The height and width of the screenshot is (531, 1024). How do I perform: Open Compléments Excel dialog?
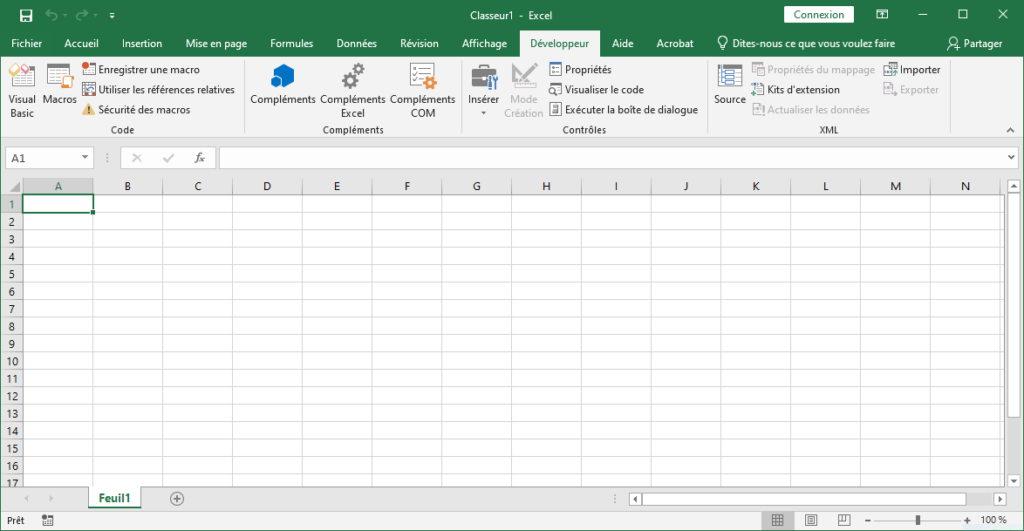click(353, 91)
